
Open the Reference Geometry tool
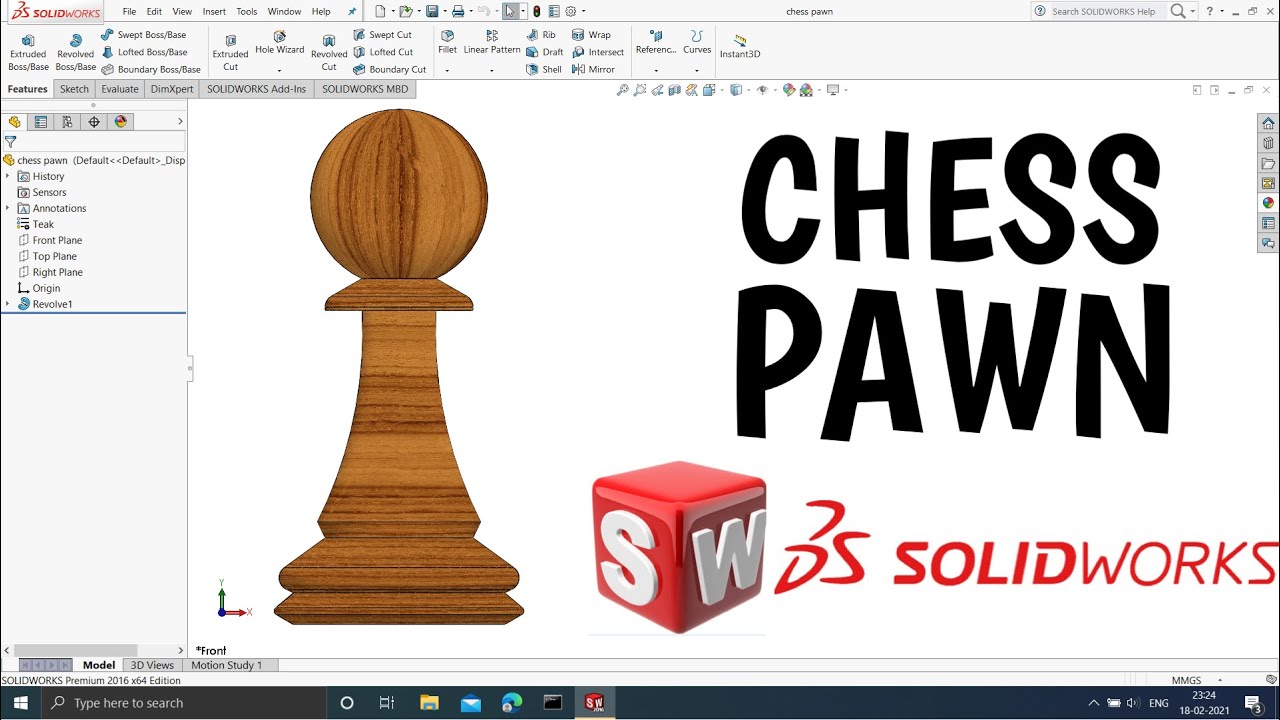(656, 43)
